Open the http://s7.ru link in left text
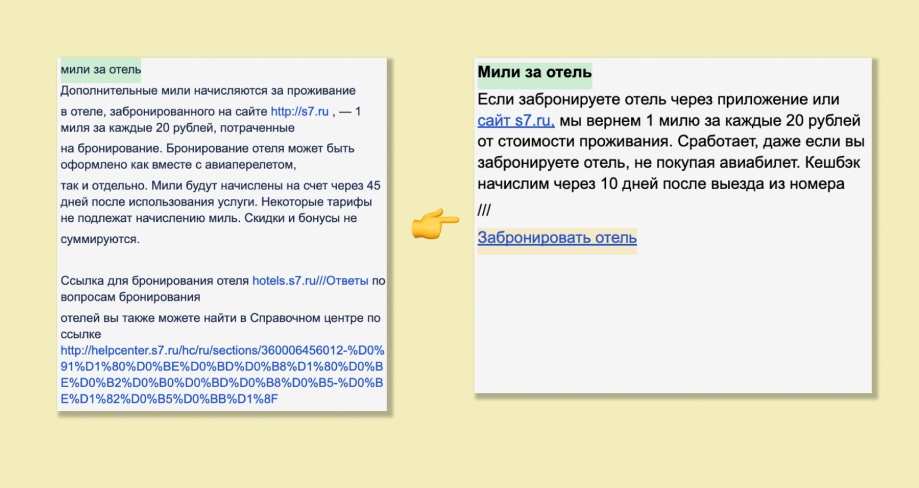 click(299, 111)
